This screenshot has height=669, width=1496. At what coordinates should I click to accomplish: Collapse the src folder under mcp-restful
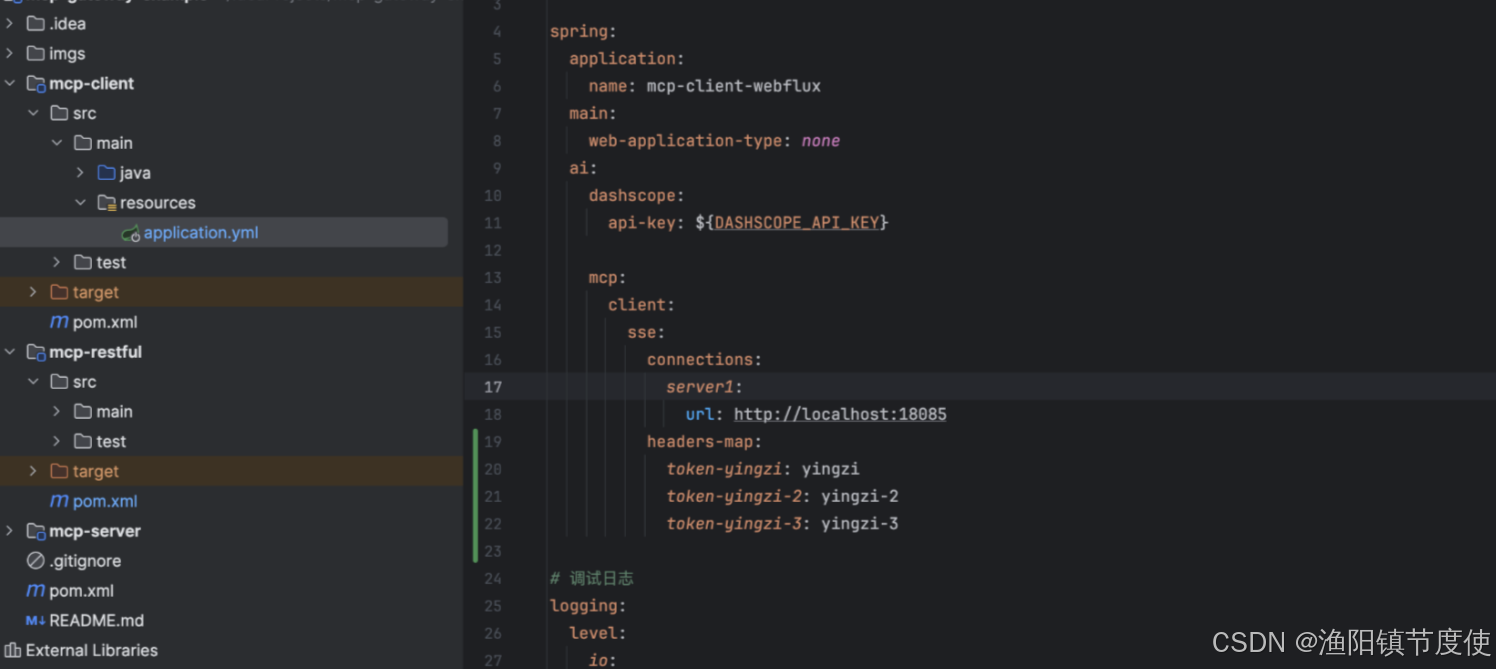(33, 382)
